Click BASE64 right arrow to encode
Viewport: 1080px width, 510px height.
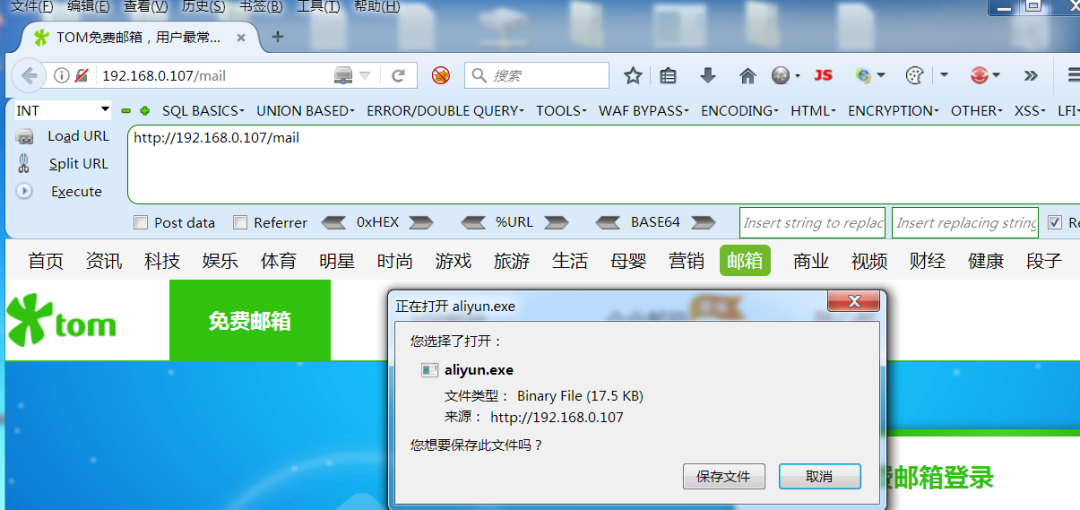point(703,223)
